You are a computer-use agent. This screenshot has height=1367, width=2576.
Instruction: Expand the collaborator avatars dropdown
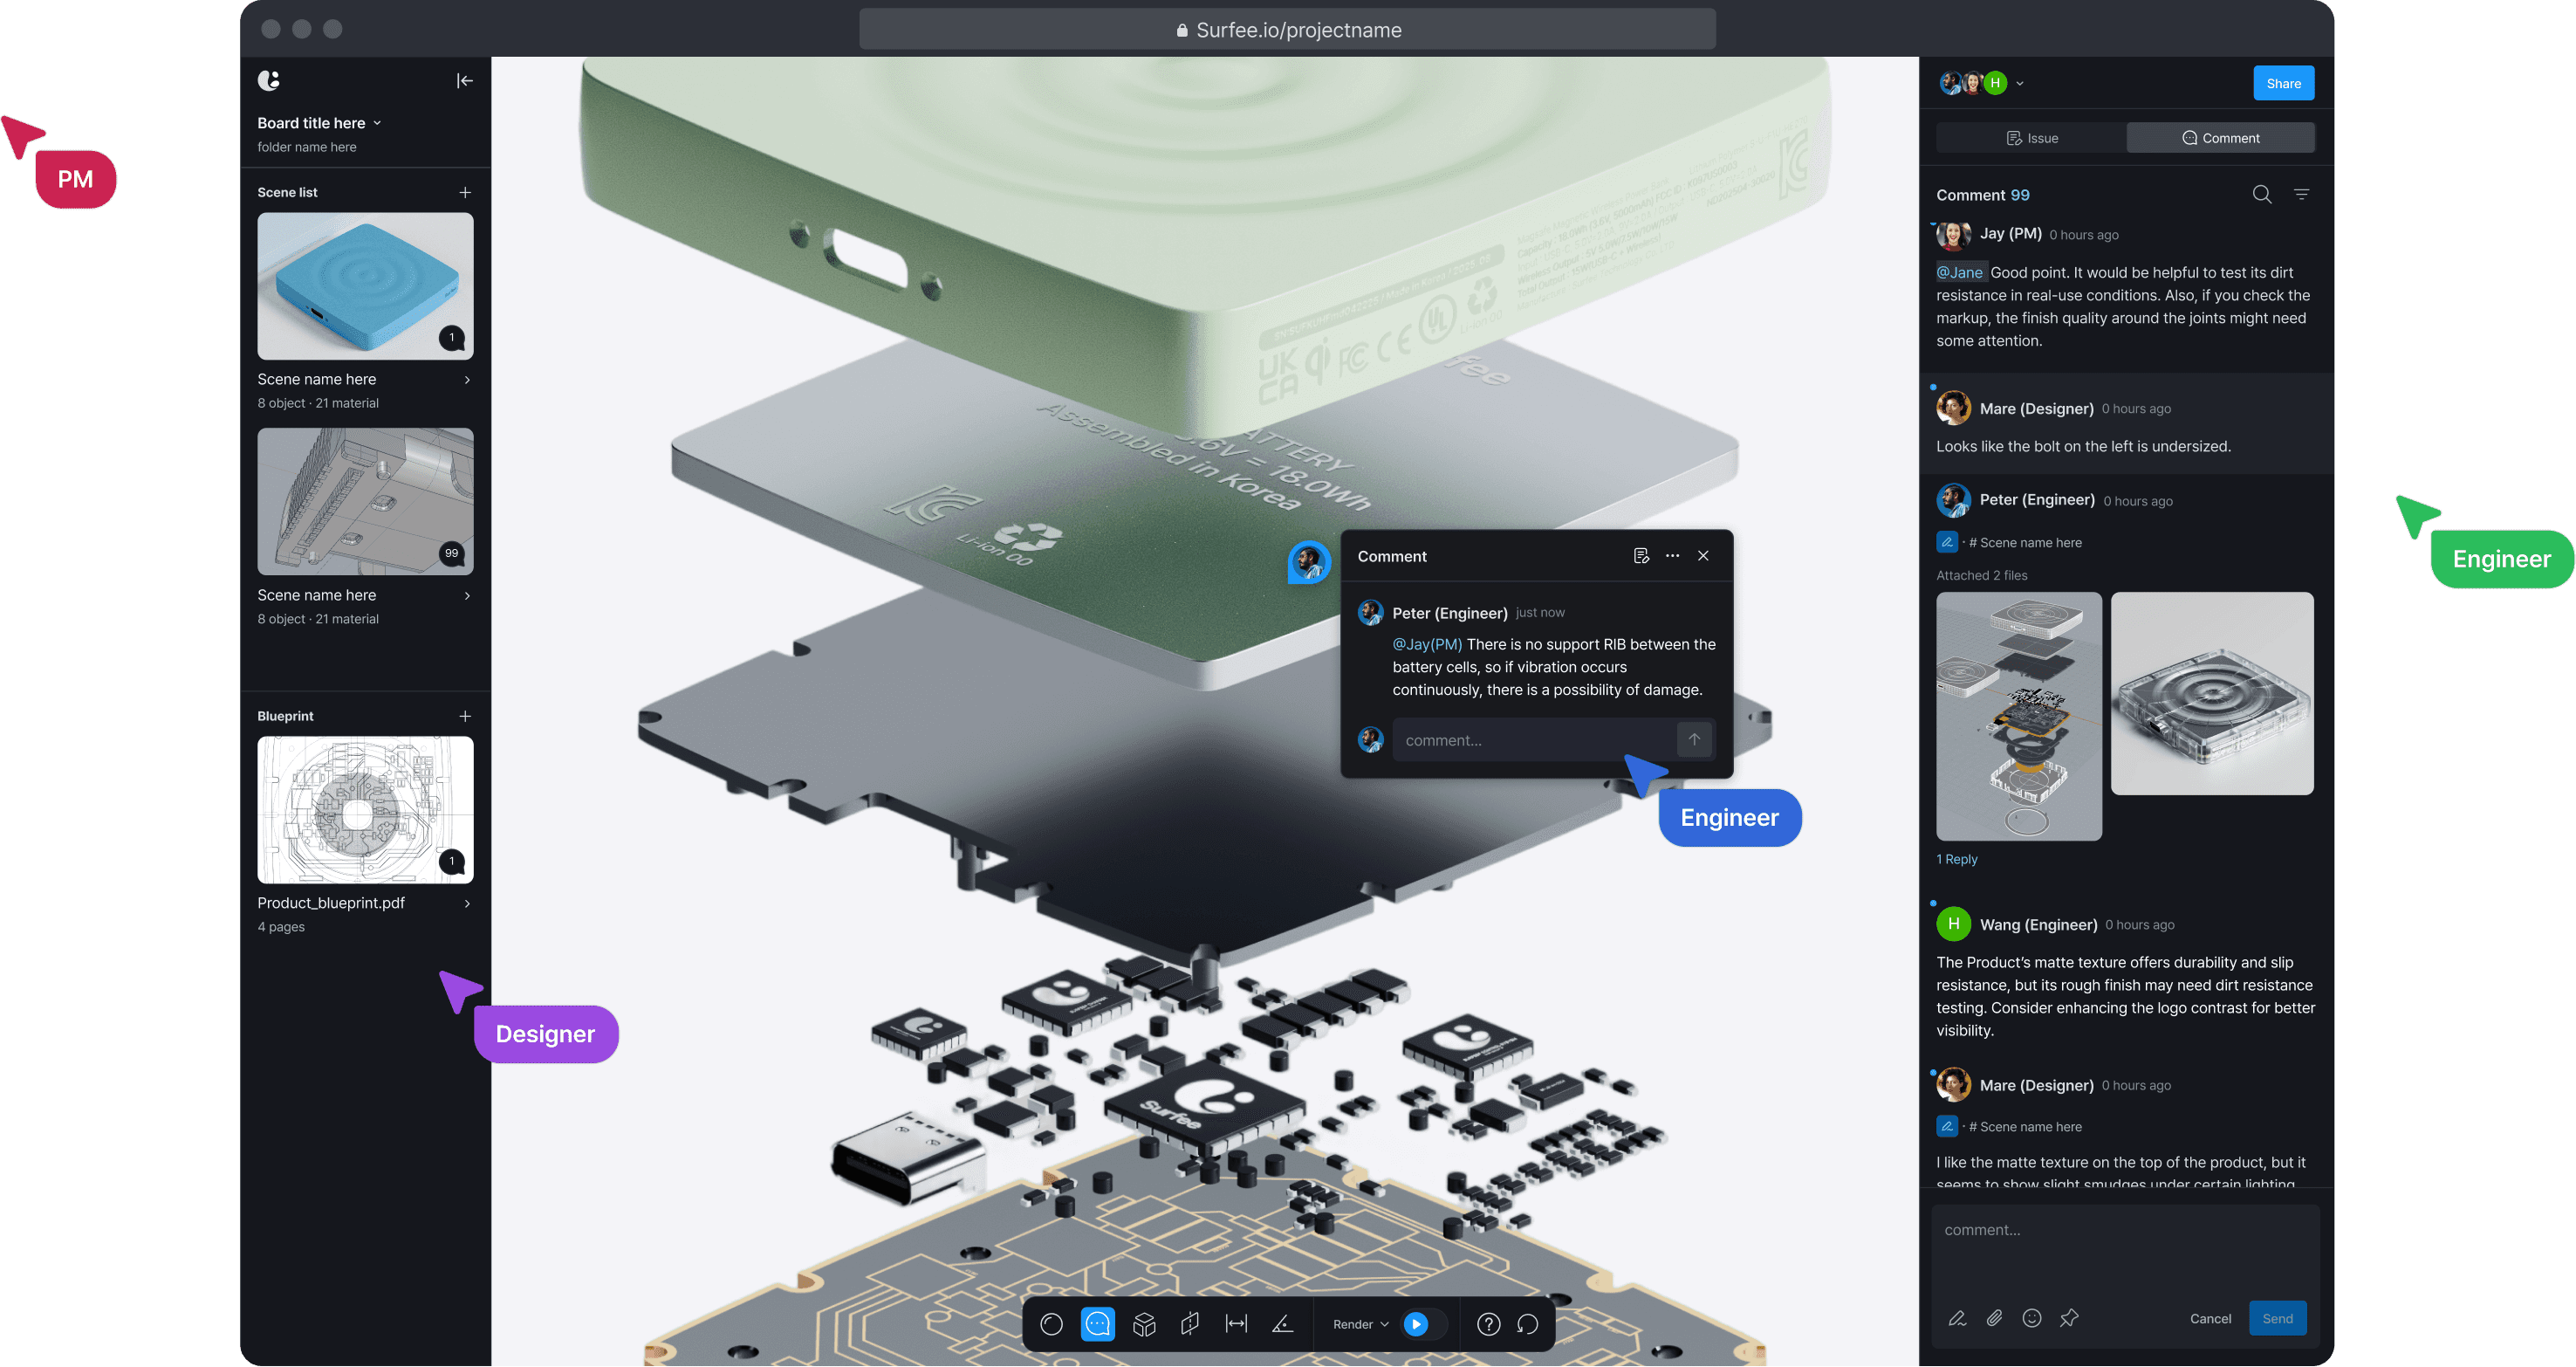(2019, 84)
